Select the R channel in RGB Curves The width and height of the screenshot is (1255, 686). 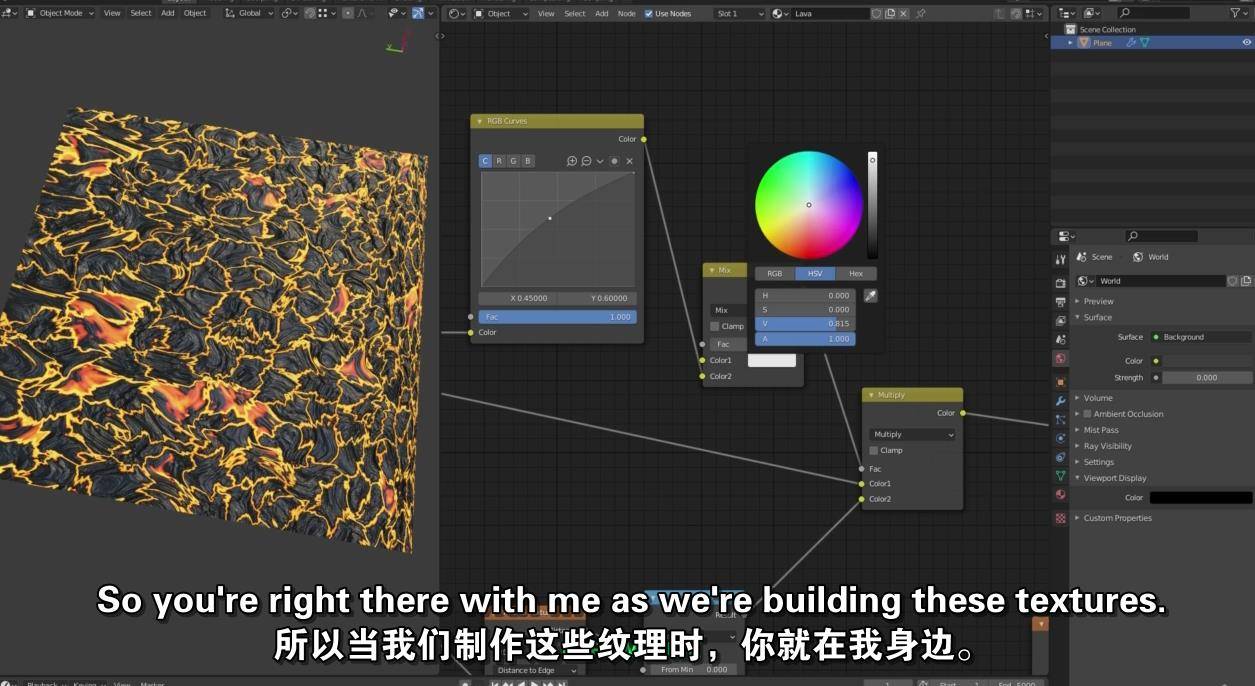[499, 161]
